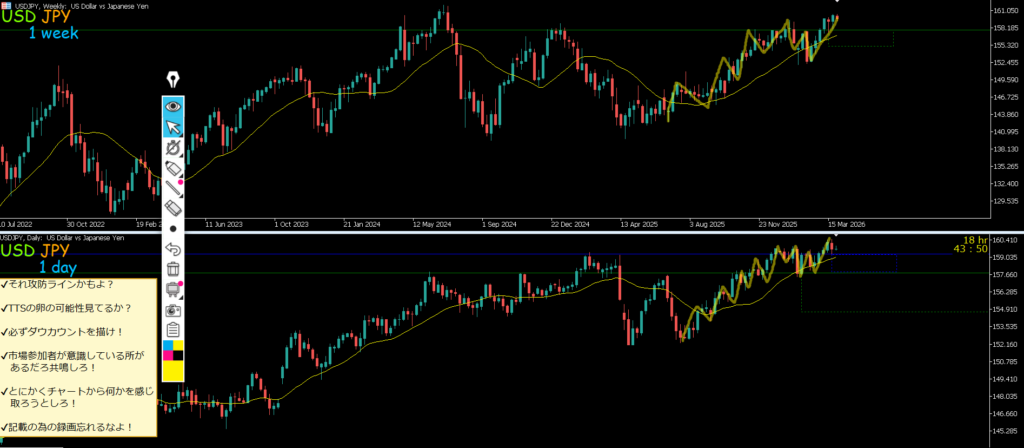Image resolution: width=1024 pixels, height=448 pixels.
Task: Open the whiteboard screen tool
Action: click(x=173, y=289)
